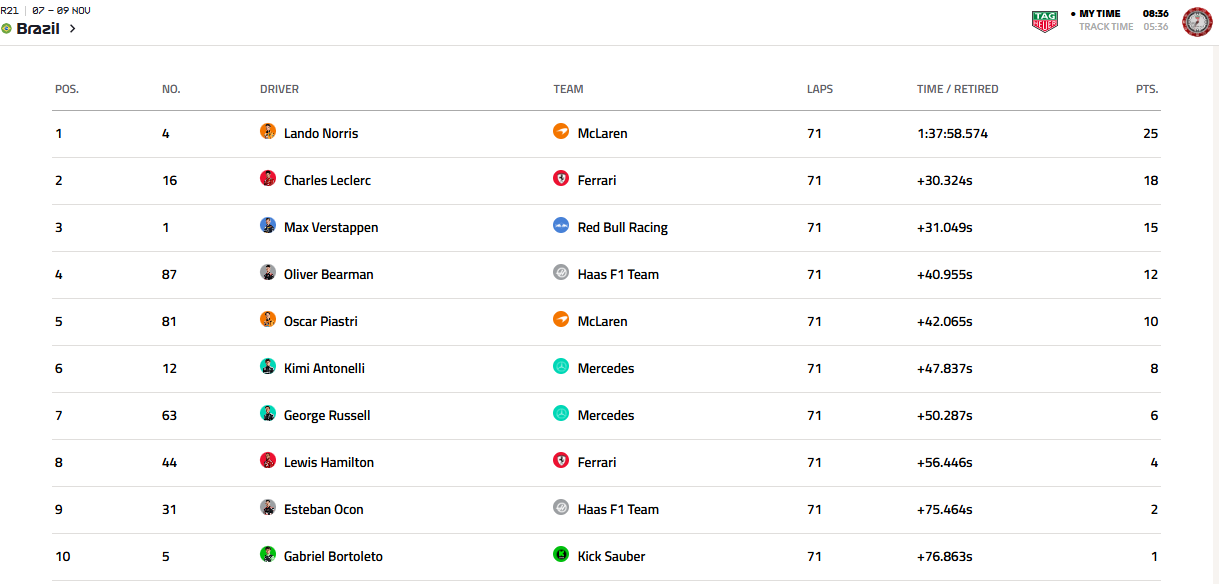Open Max Verstappen's driver link

tap(331, 227)
